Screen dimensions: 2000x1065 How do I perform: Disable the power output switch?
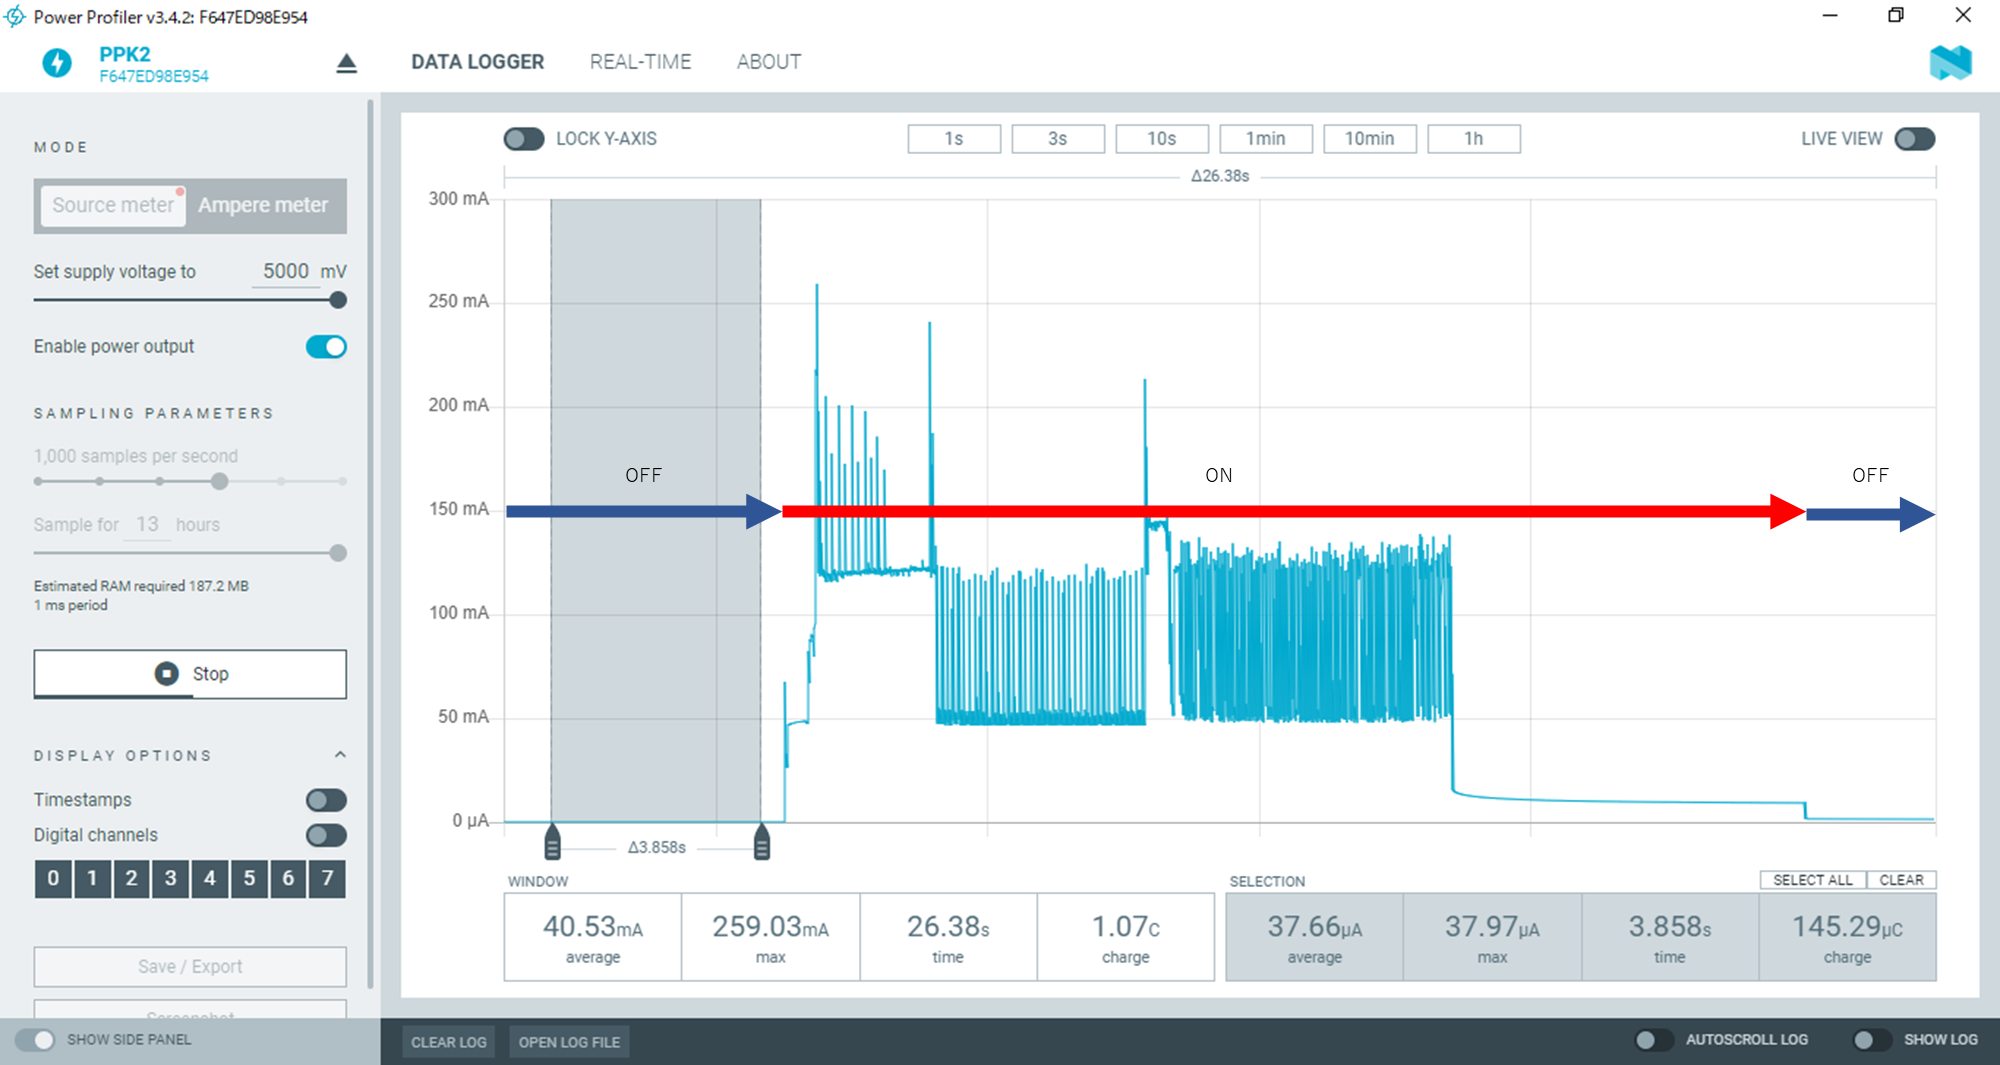pyautogui.click(x=326, y=347)
